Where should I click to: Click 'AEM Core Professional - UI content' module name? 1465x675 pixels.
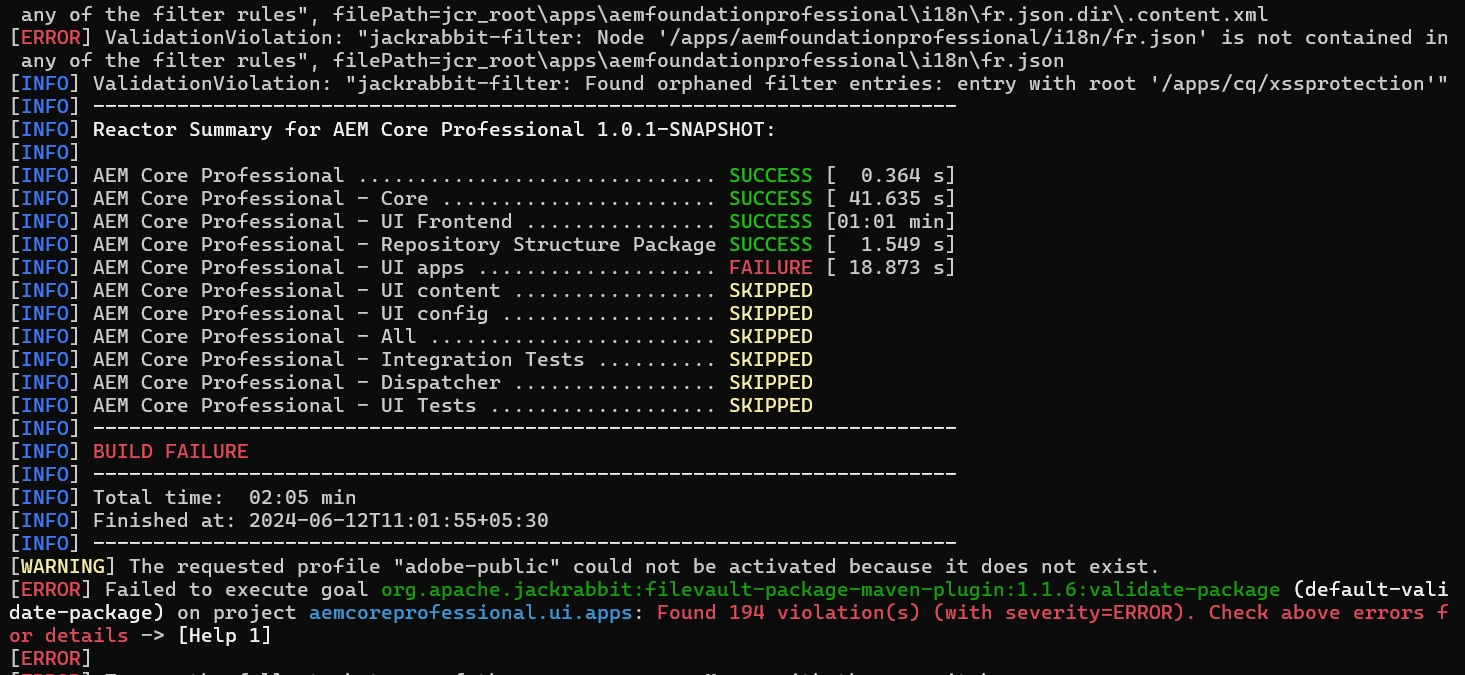296,291
